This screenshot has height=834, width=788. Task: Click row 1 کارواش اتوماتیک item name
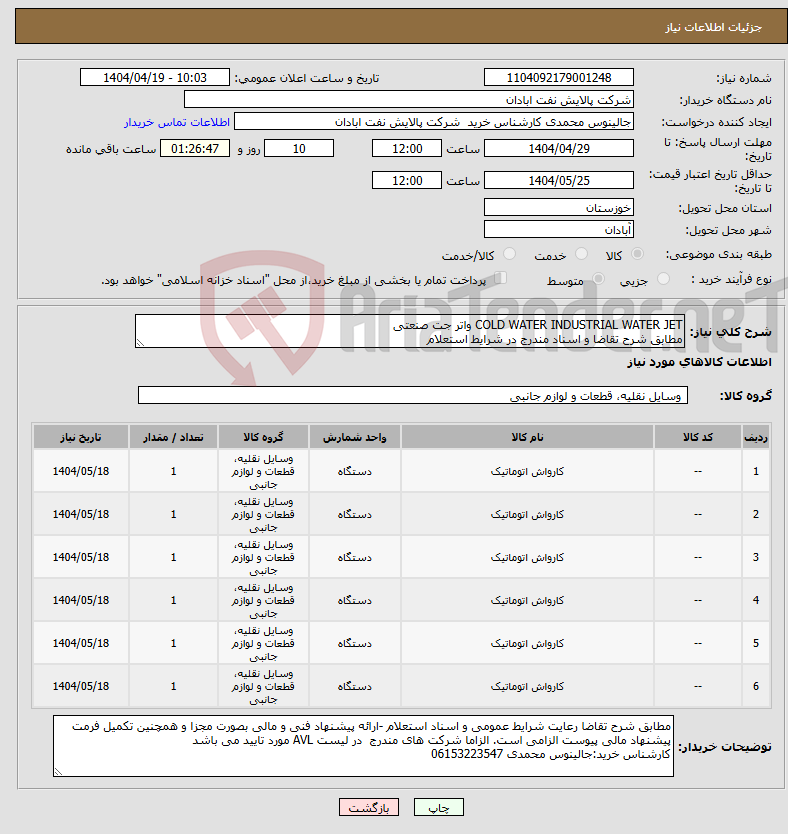point(527,472)
